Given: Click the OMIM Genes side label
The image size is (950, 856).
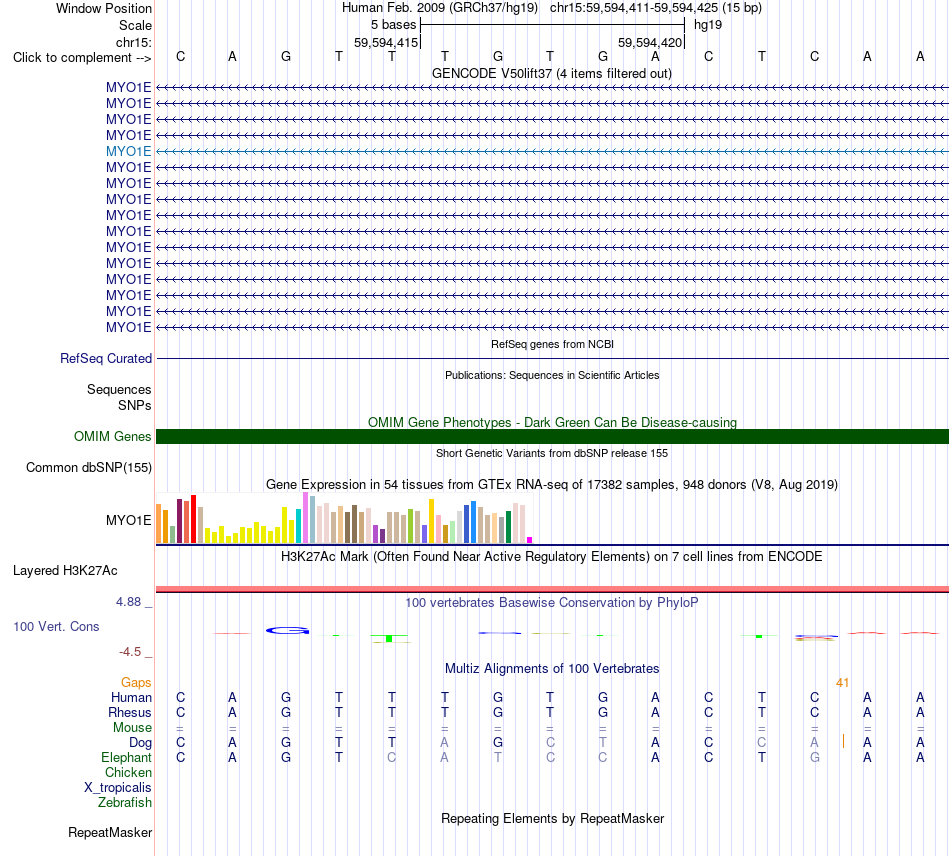Looking at the screenshot, I should click(x=113, y=437).
